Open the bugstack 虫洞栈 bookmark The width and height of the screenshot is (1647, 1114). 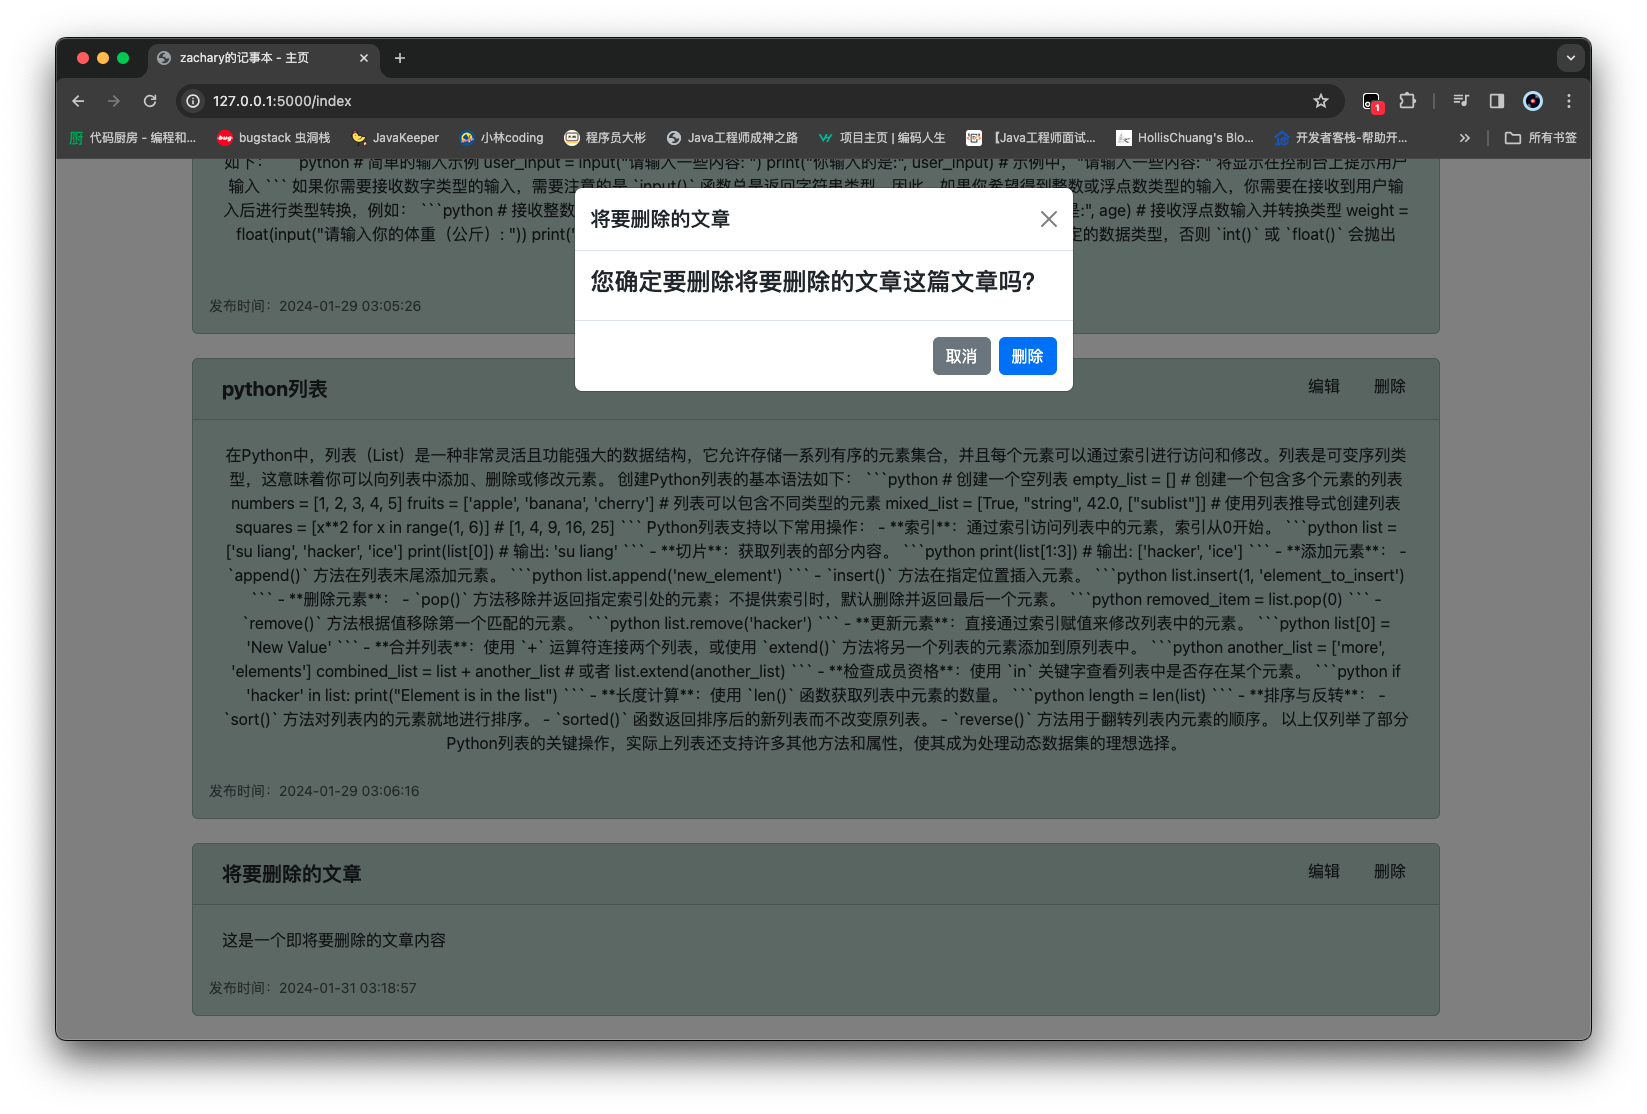pyautogui.click(x=273, y=138)
